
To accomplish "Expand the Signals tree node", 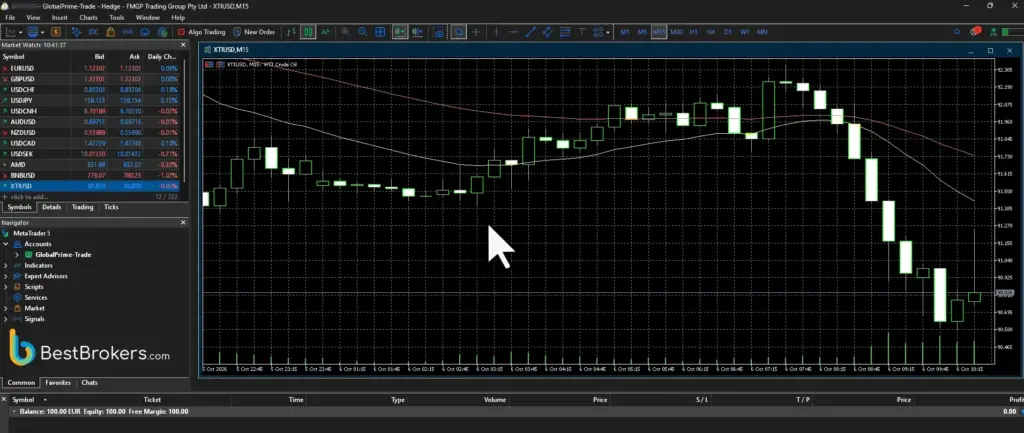I will (x=6, y=319).
